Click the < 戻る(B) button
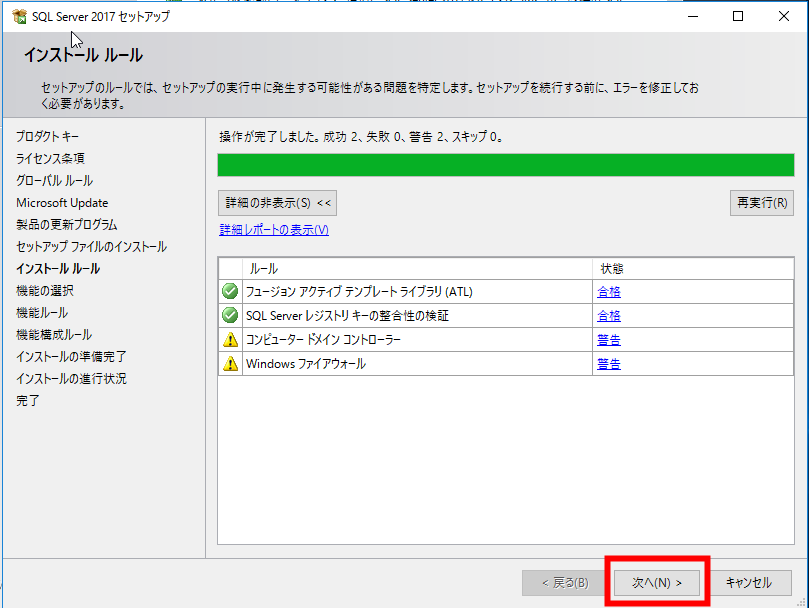This screenshot has height=608, width=809. pos(565,583)
